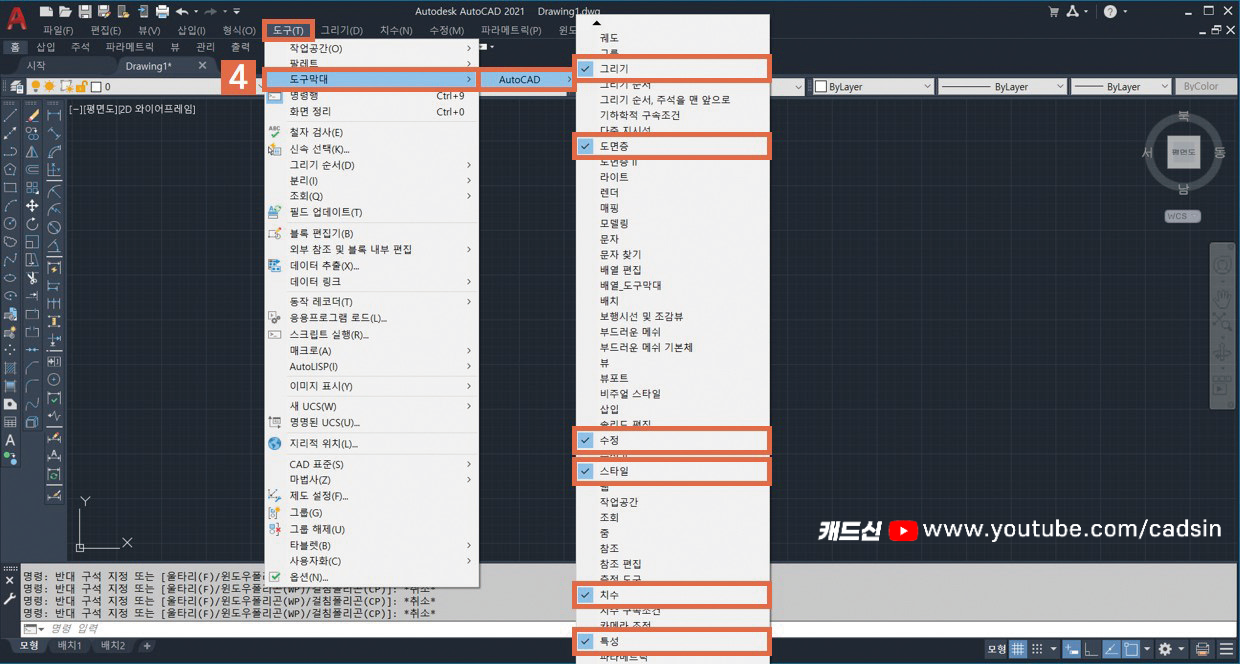Open the 형식(O) menu

pyautogui.click(x=238, y=30)
